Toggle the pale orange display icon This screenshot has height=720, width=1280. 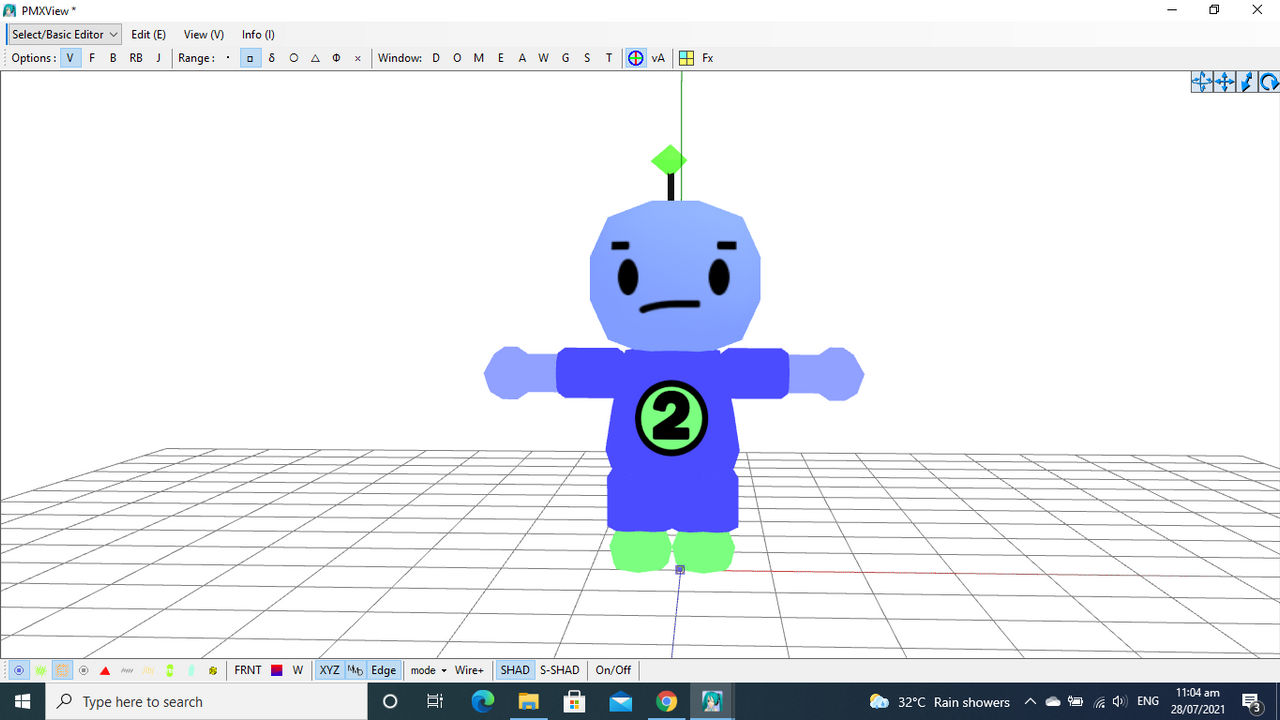click(x=149, y=670)
